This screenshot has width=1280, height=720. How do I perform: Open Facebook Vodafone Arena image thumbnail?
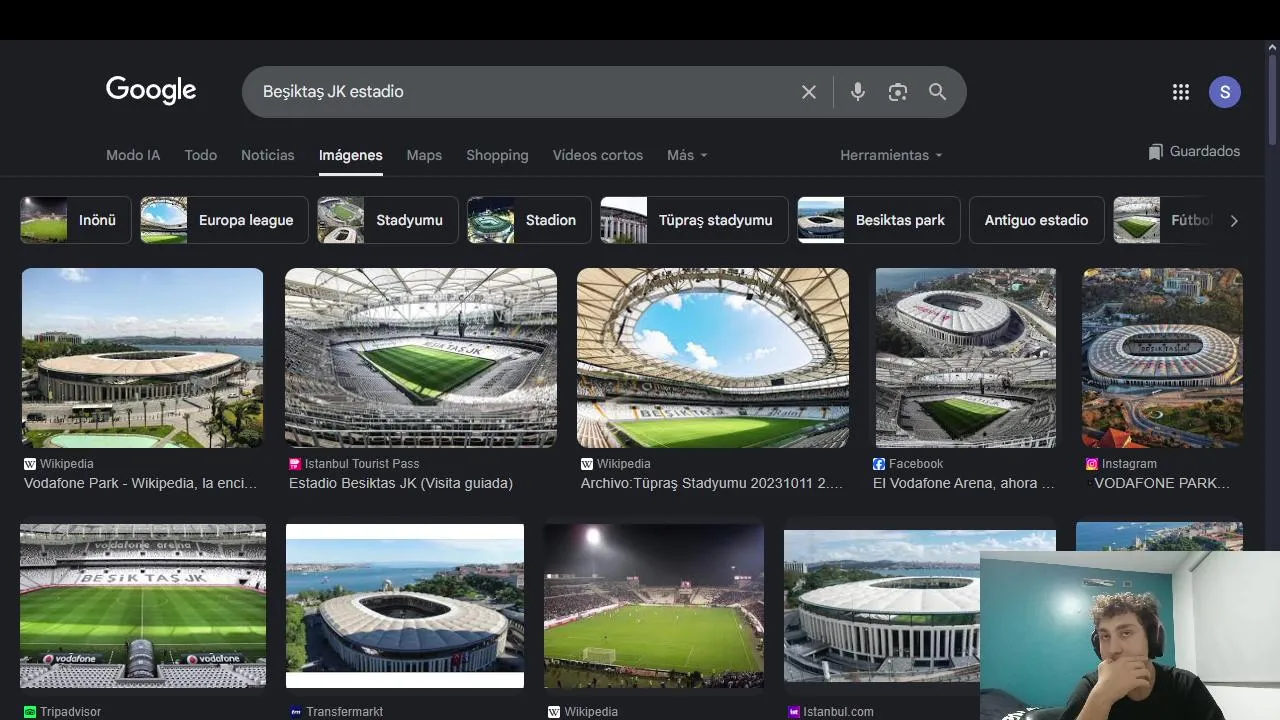click(x=966, y=358)
